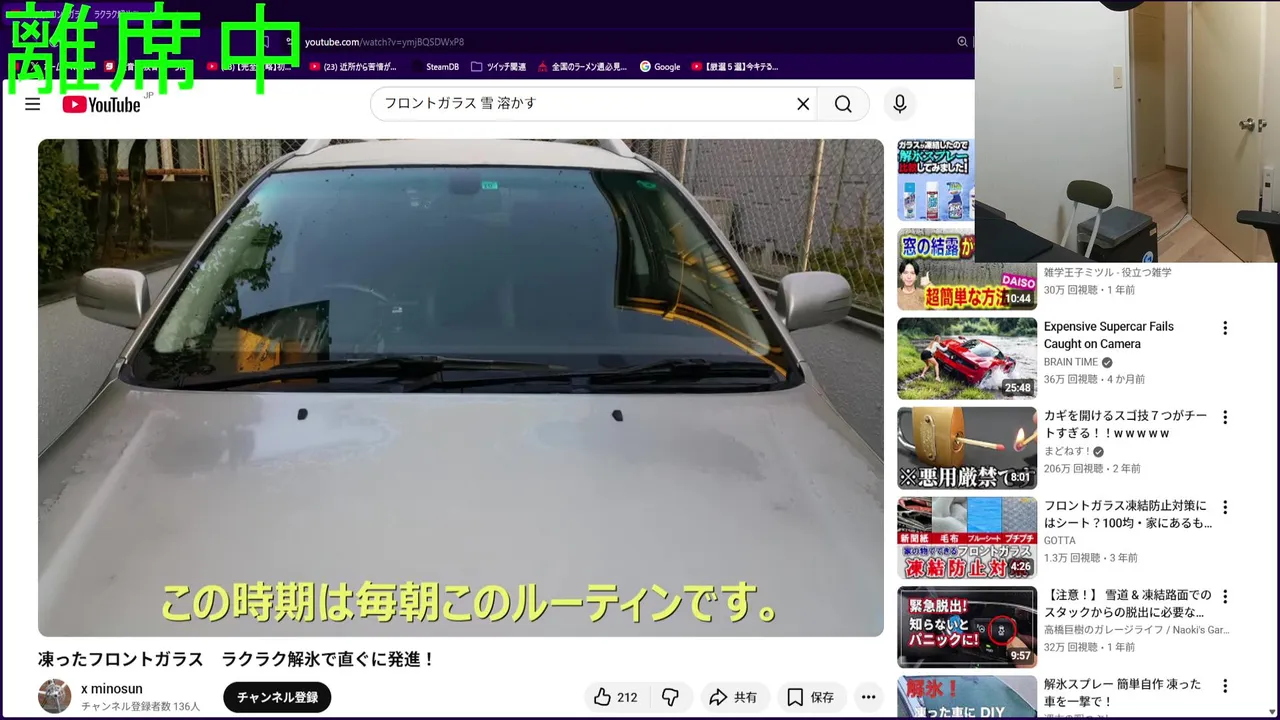1280x720 pixels.
Task: Open the ツイッチ関連 bookmarks folder
Action: pyautogui.click(x=498, y=67)
